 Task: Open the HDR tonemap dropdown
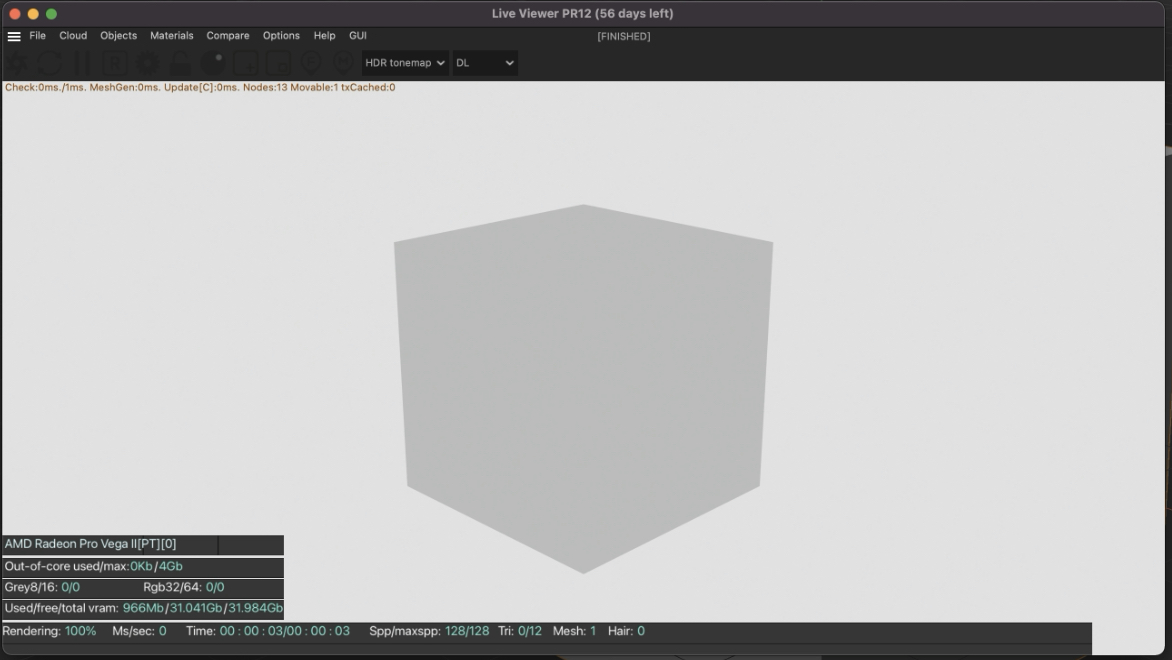point(405,63)
